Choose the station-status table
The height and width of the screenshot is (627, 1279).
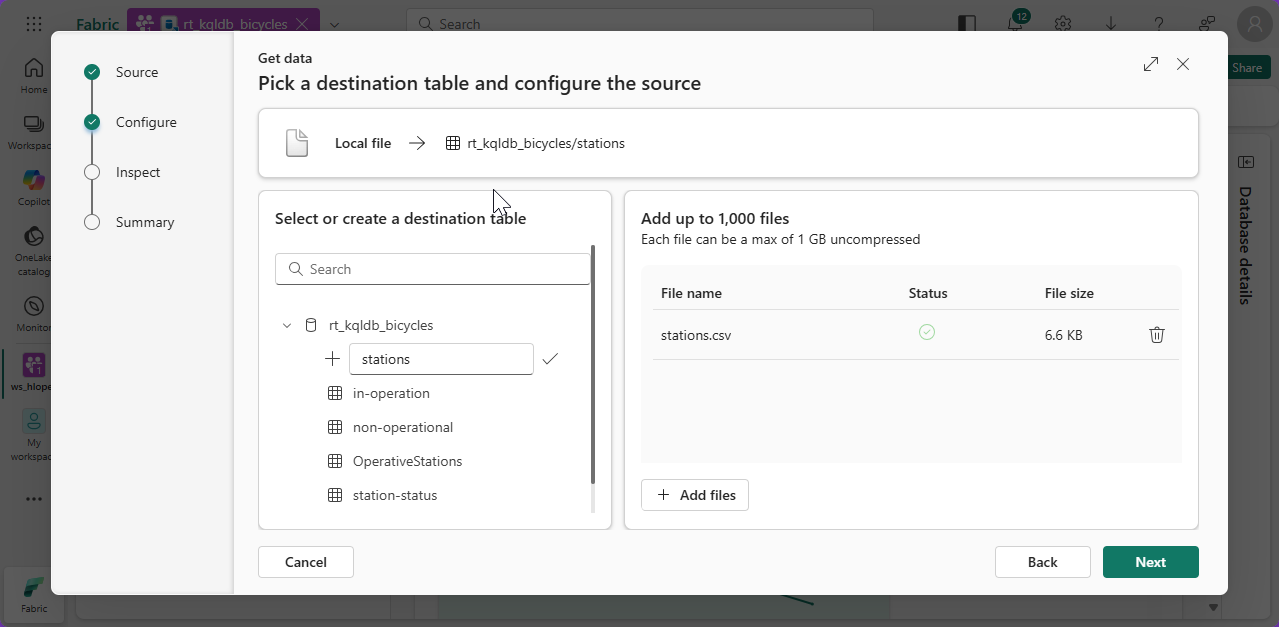[x=394, y=495]
